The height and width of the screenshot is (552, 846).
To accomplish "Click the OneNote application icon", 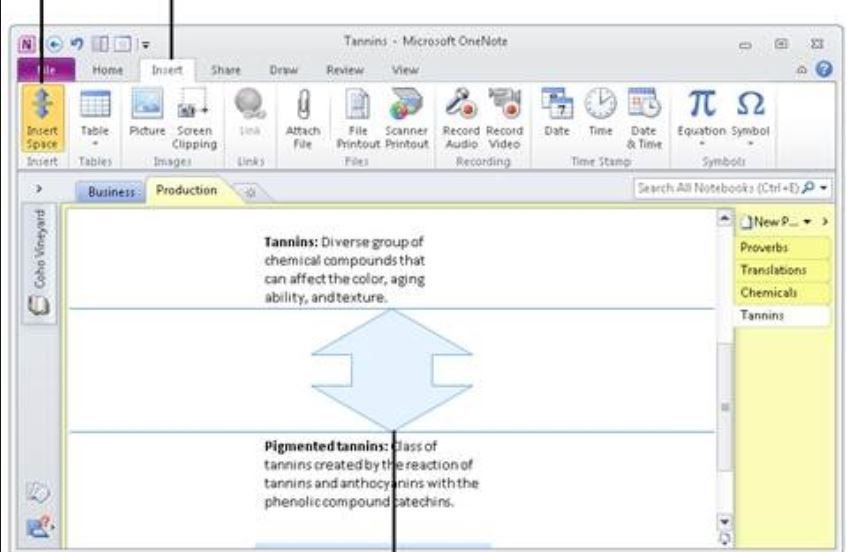I will pos(28,44).
